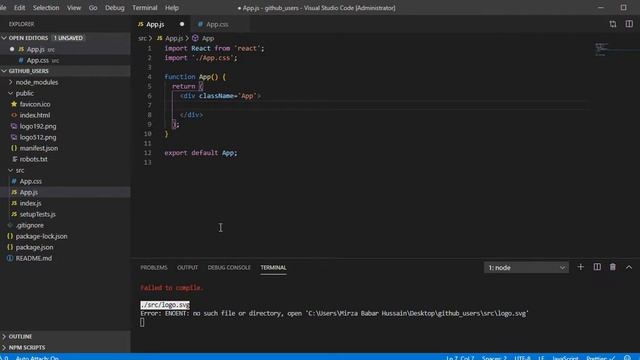This screenshot has width=640, height=360.
Task: Switch to the Terminal panel tab
Action: click(x=273, y=268)
